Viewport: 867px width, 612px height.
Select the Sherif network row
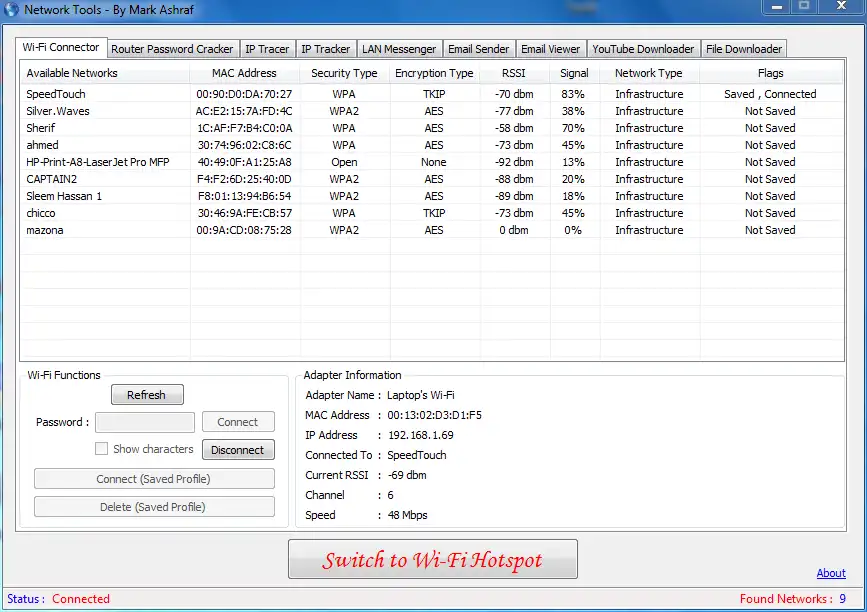tap(432, 128)
